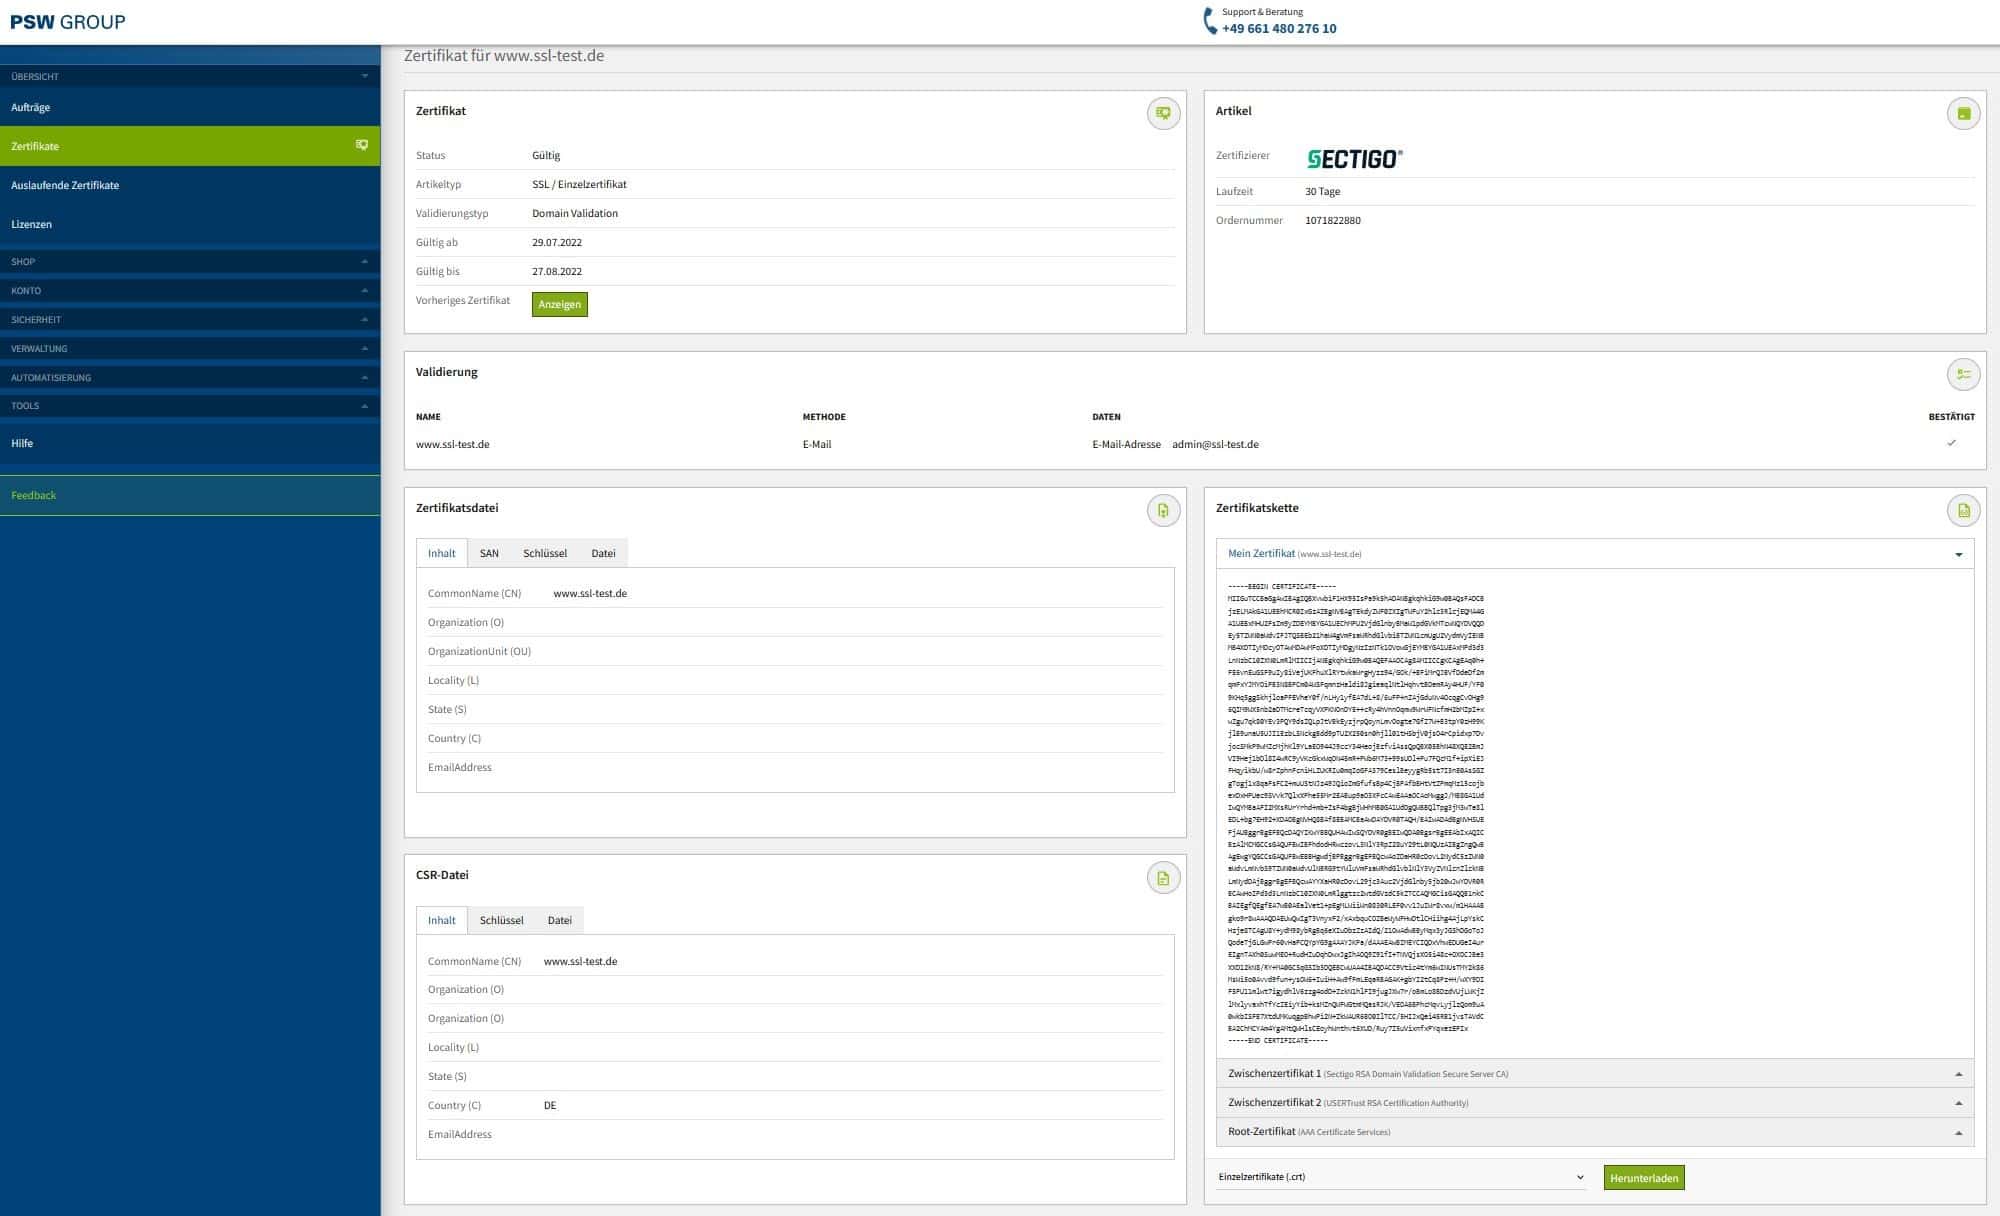Switch to SAN tab in Zertifikatsdatei

tap(489, 553)
